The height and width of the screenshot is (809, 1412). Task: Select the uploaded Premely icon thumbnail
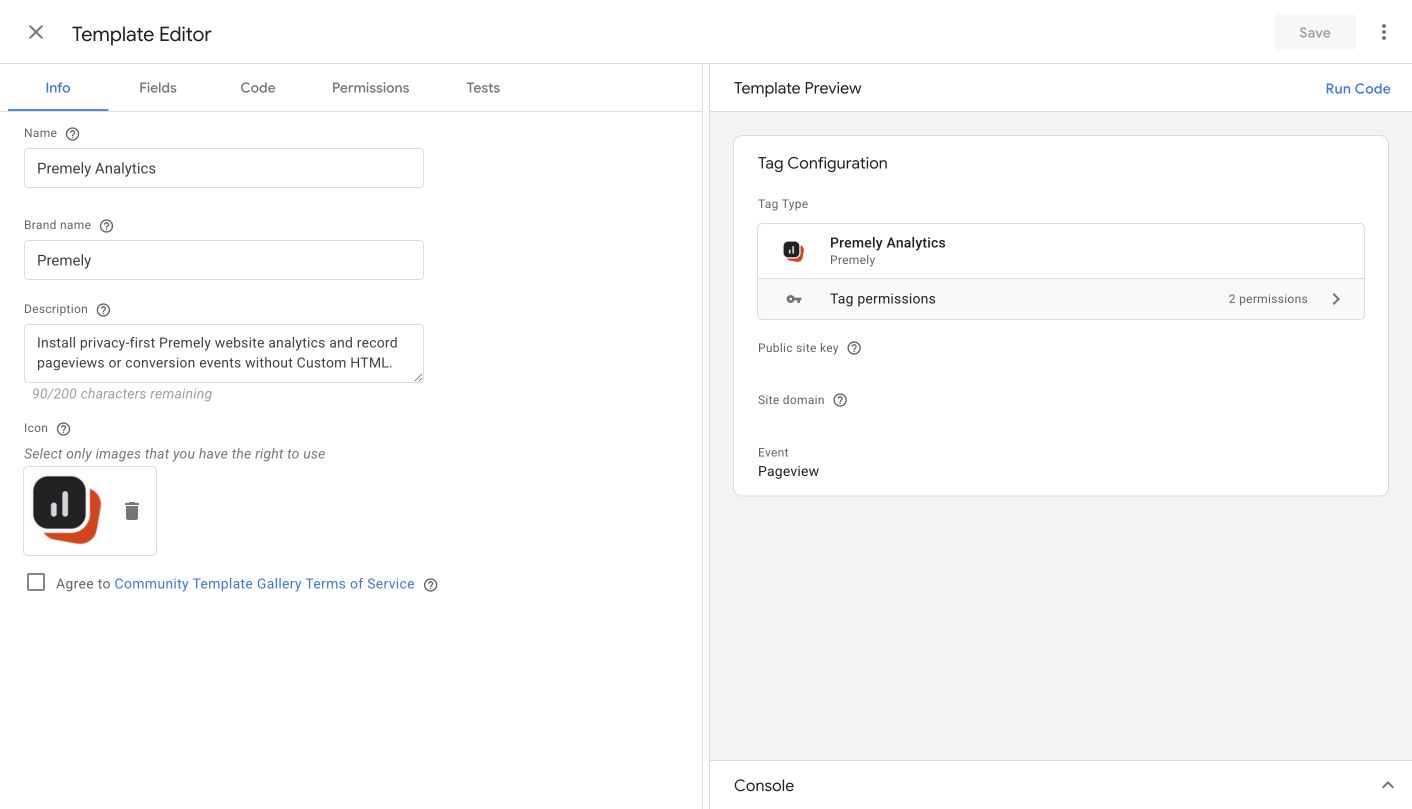point(67,510)
